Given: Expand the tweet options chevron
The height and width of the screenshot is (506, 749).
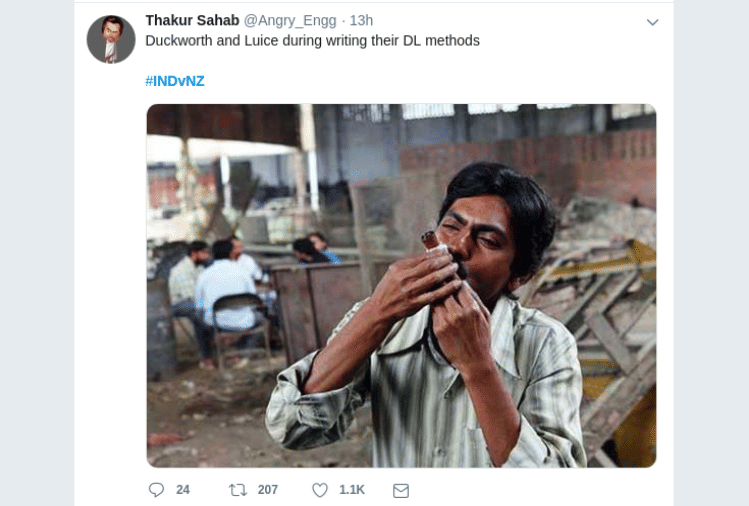Looking at the screenshot, I should pyautogui.click(x=652, y=22).
